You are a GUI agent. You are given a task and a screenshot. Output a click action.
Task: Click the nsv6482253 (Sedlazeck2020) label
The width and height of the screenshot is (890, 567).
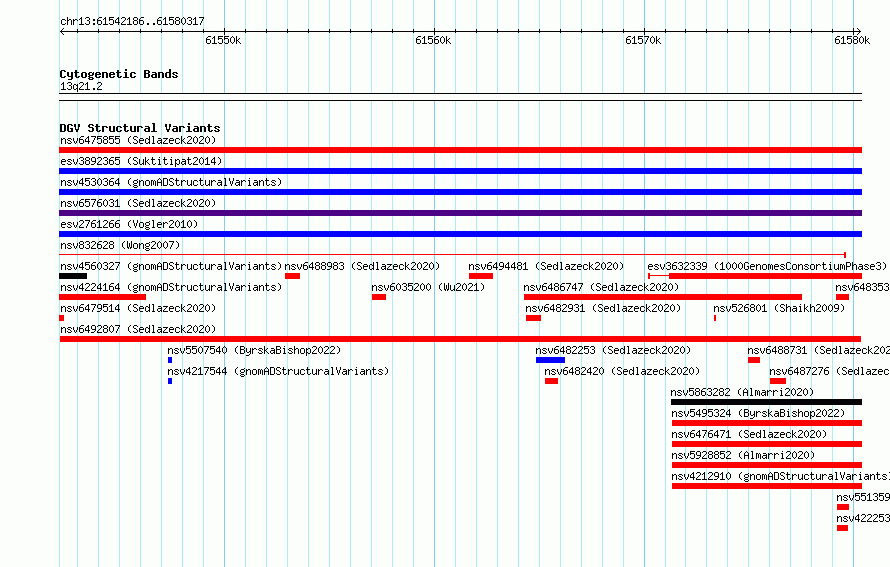pos(613,350)
